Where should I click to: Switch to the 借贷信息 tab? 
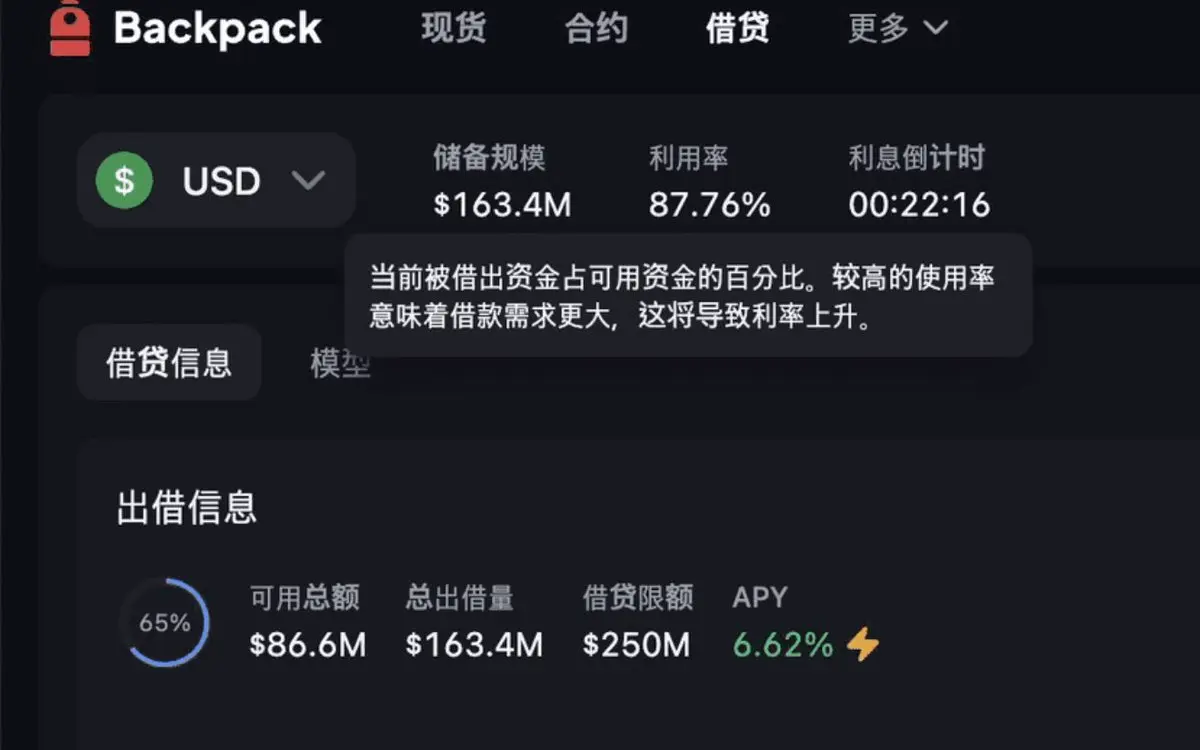tap(169, 363)
